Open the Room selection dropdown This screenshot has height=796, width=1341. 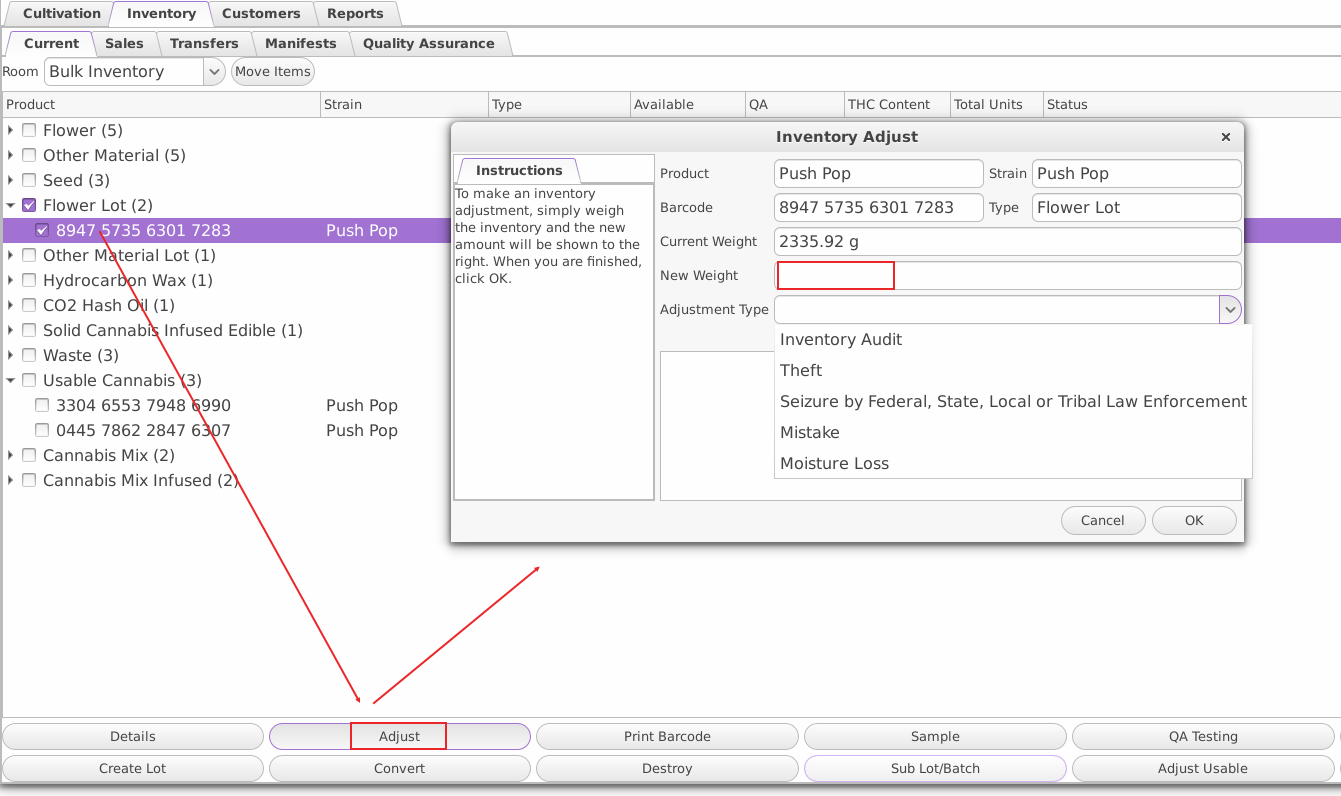214,71
